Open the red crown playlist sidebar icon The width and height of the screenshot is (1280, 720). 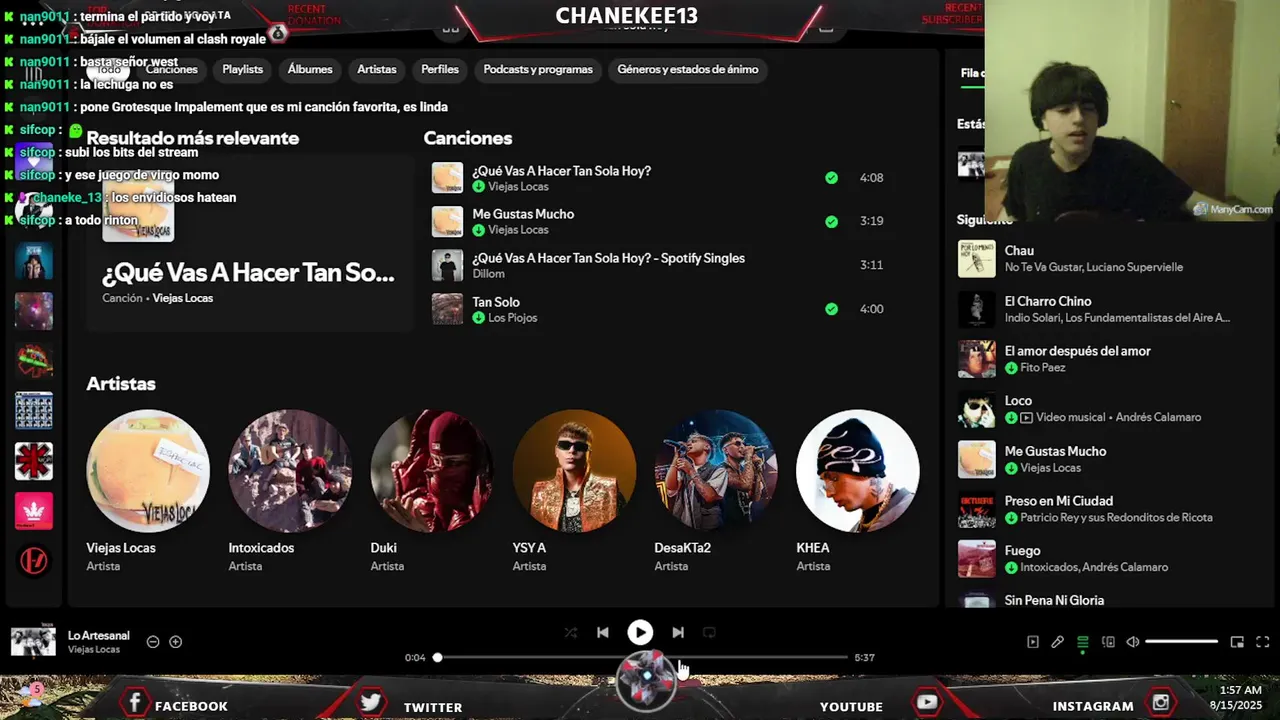pyautogui.click(x=34, y=511)
